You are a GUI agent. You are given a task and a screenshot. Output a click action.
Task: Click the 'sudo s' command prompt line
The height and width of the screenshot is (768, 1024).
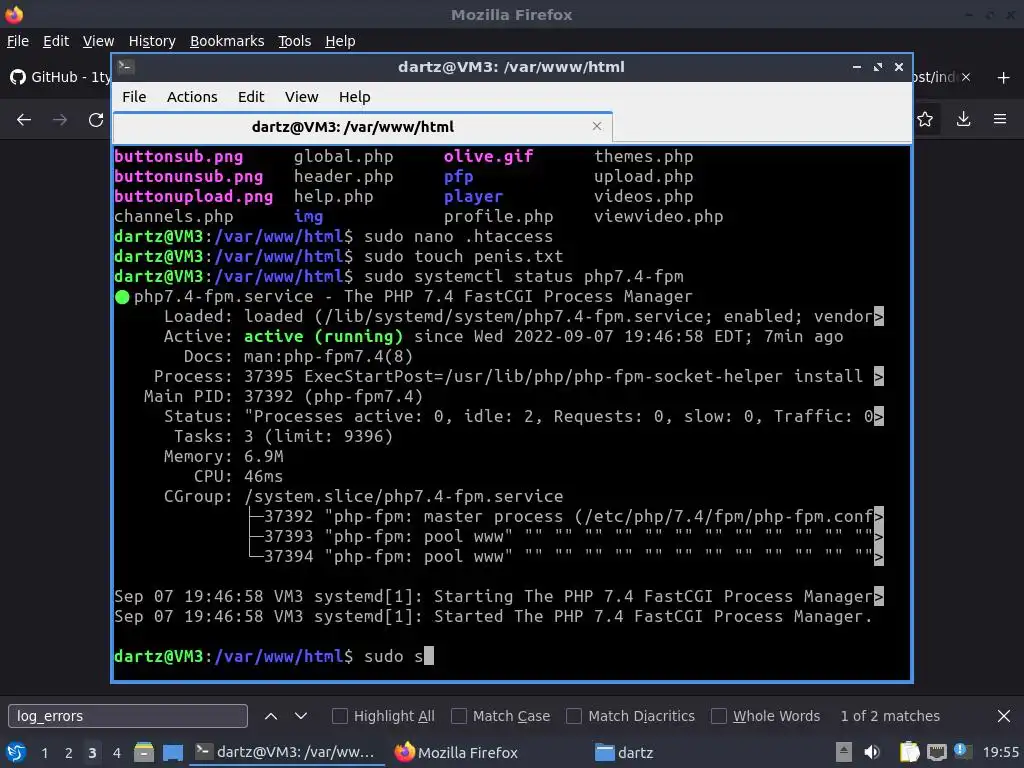(273, 656)
